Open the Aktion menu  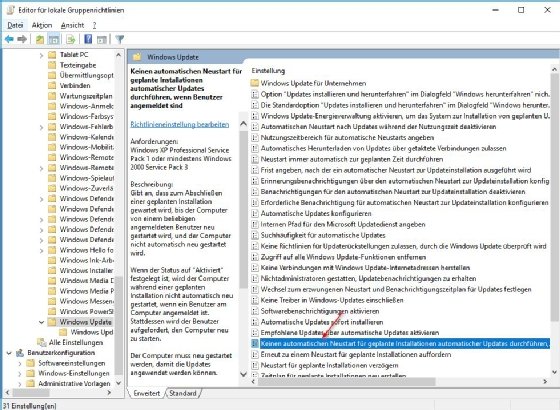pos(42,25)
